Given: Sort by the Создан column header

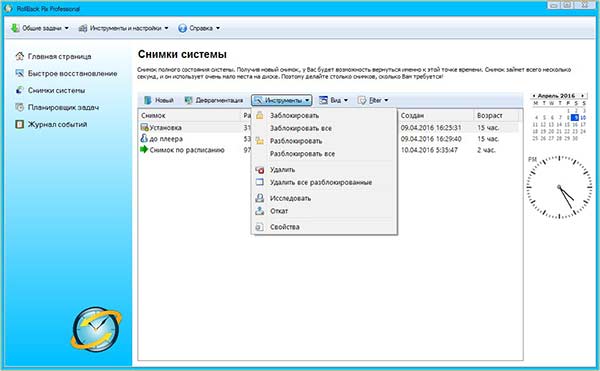Looking at the screenshot, I should (x=435, y=116).
